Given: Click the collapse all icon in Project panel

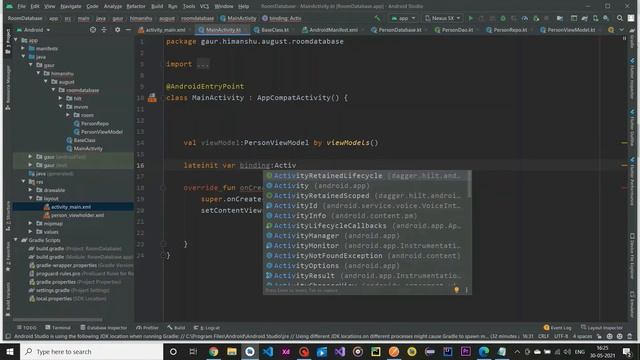Looking at the screenshot, I should [104, 30].
